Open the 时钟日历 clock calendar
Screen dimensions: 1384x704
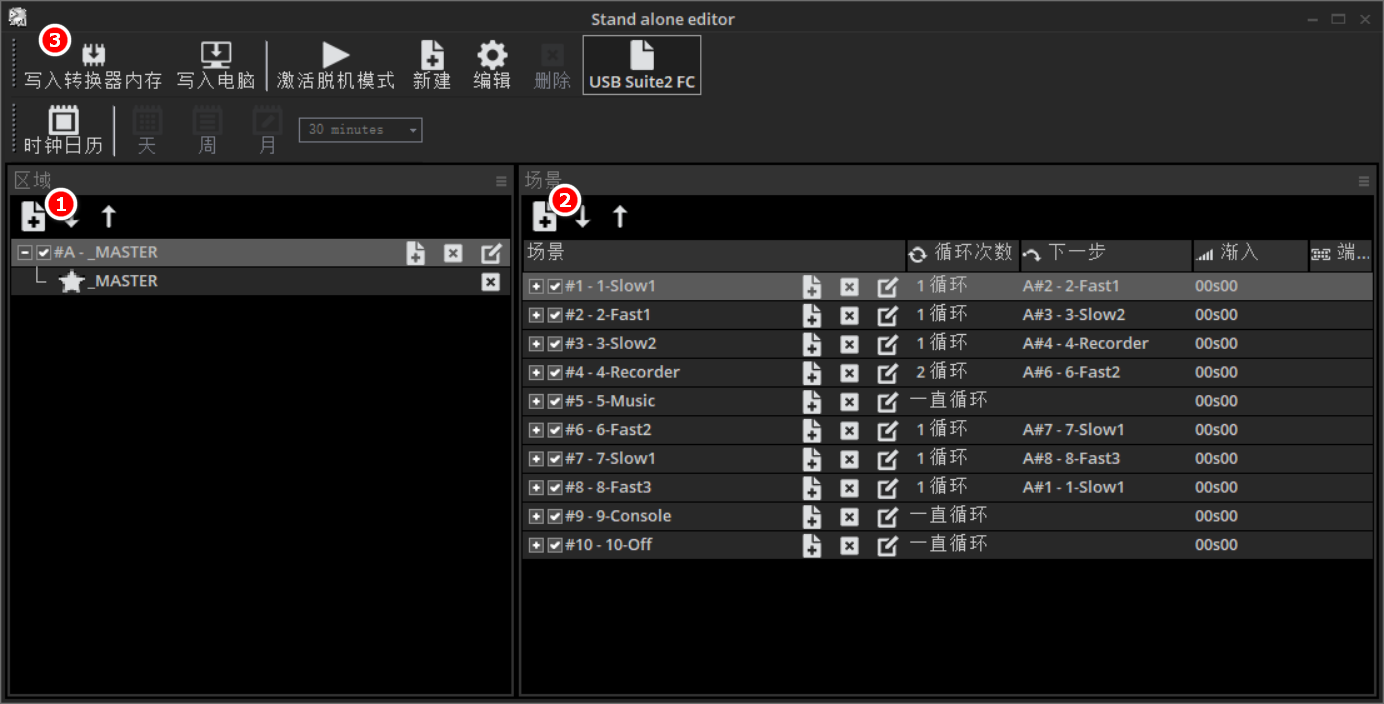click(x=63, y=121)
